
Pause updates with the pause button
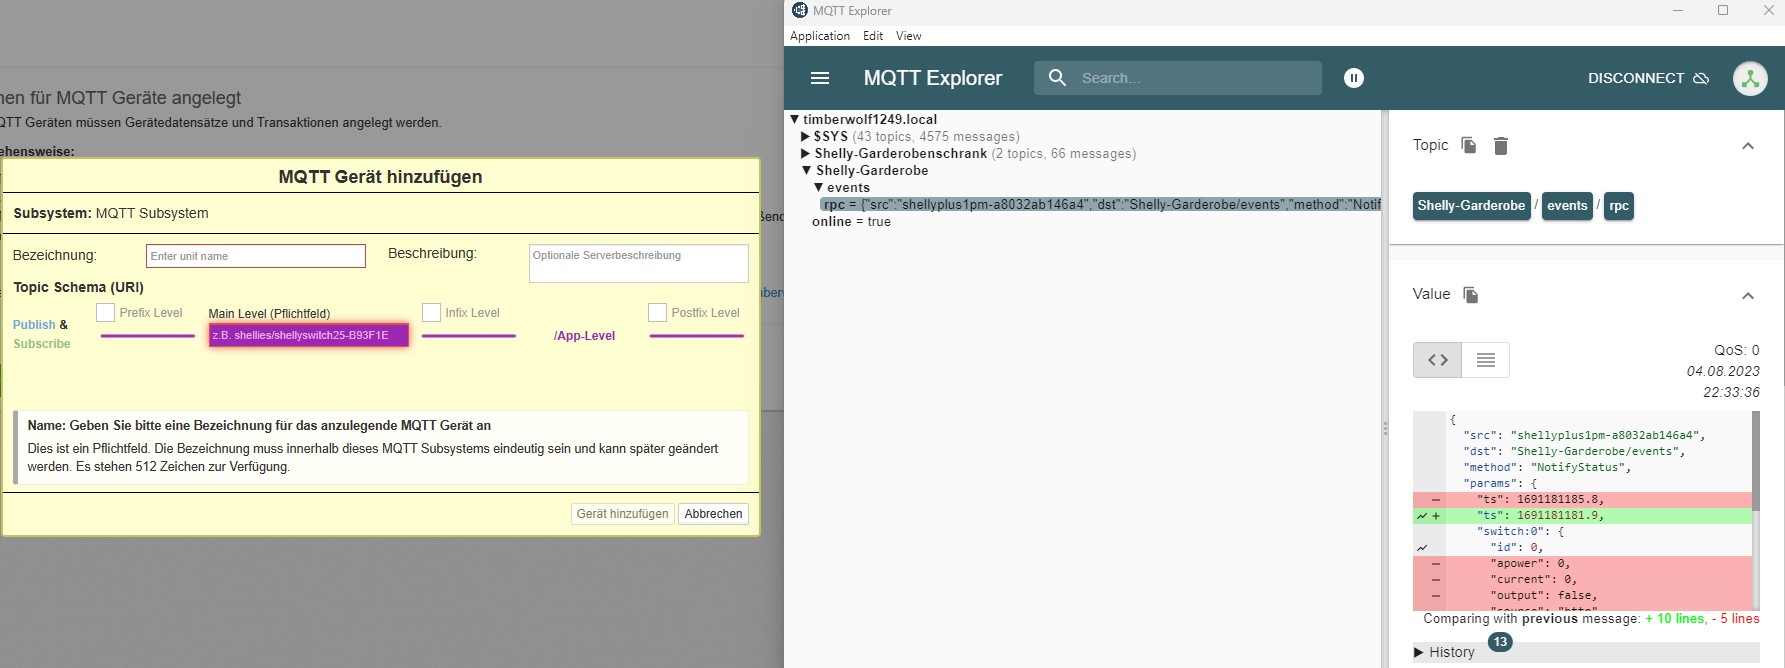[x=1354, y=78]
